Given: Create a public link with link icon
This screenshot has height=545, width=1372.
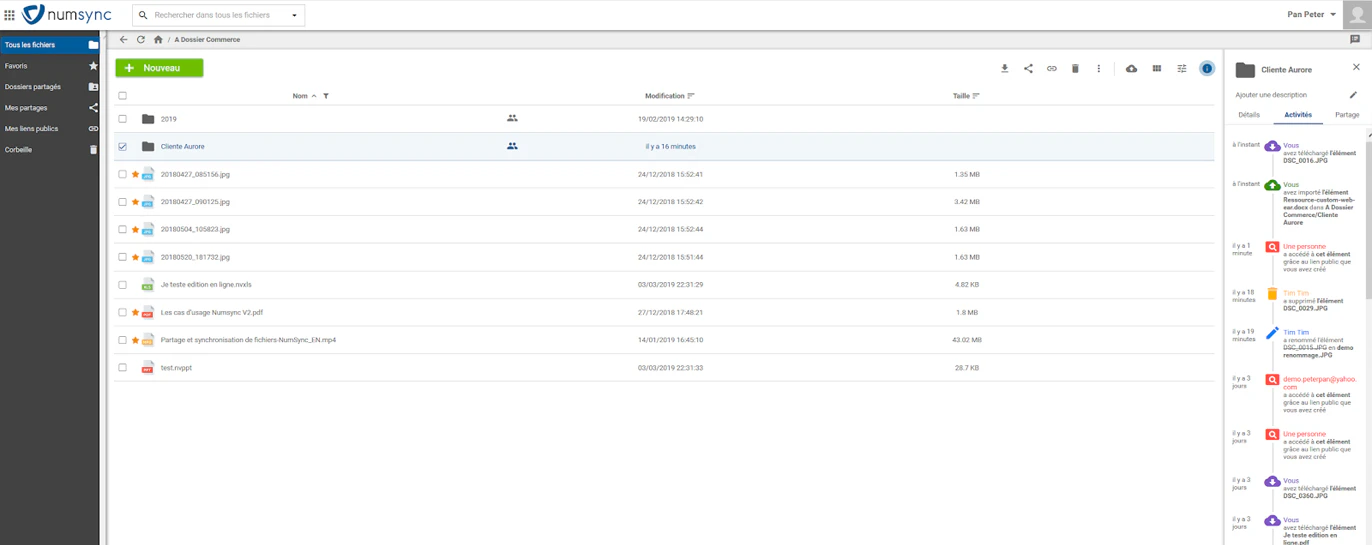Looking at the screenshot, I should click(1051, 69).
